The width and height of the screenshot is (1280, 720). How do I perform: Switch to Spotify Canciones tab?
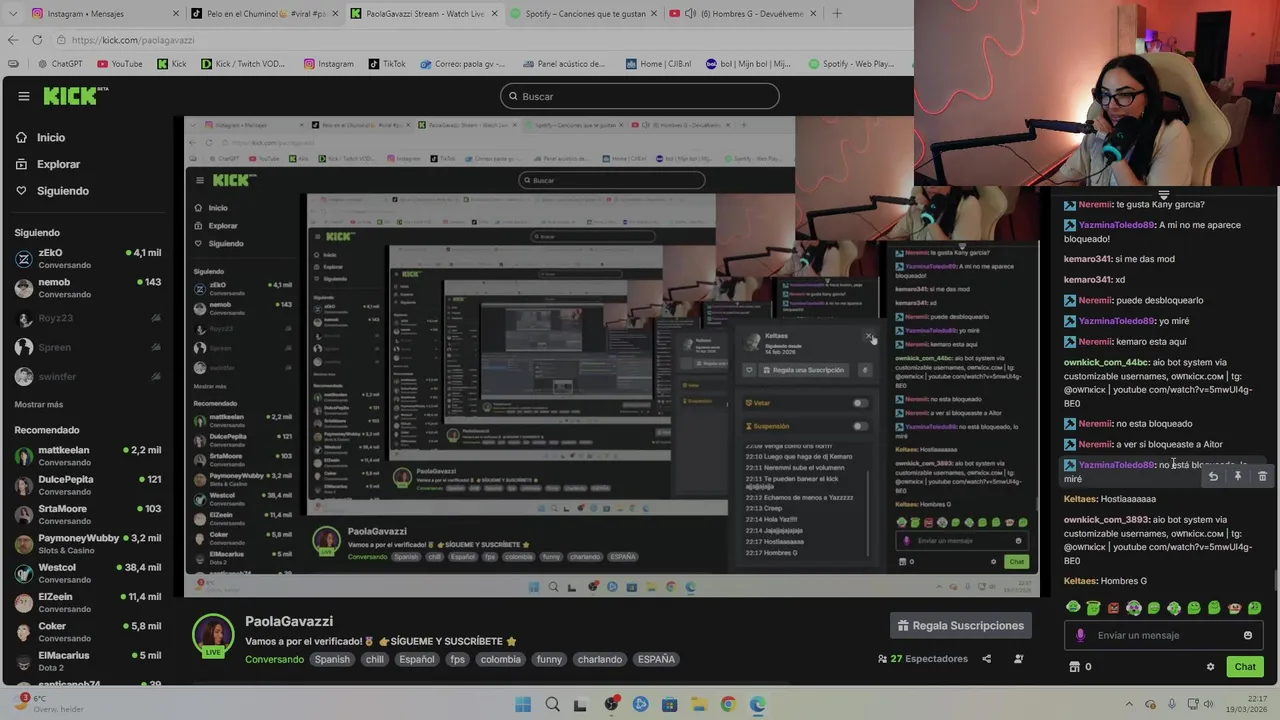(584, 13)
